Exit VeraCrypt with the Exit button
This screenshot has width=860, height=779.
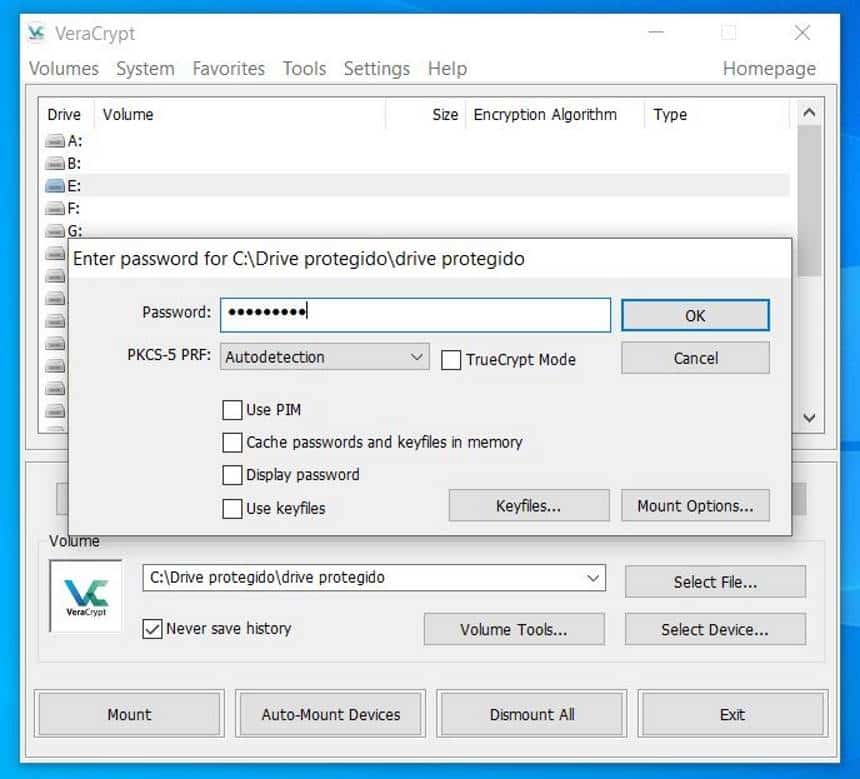(x=733, y=714)
